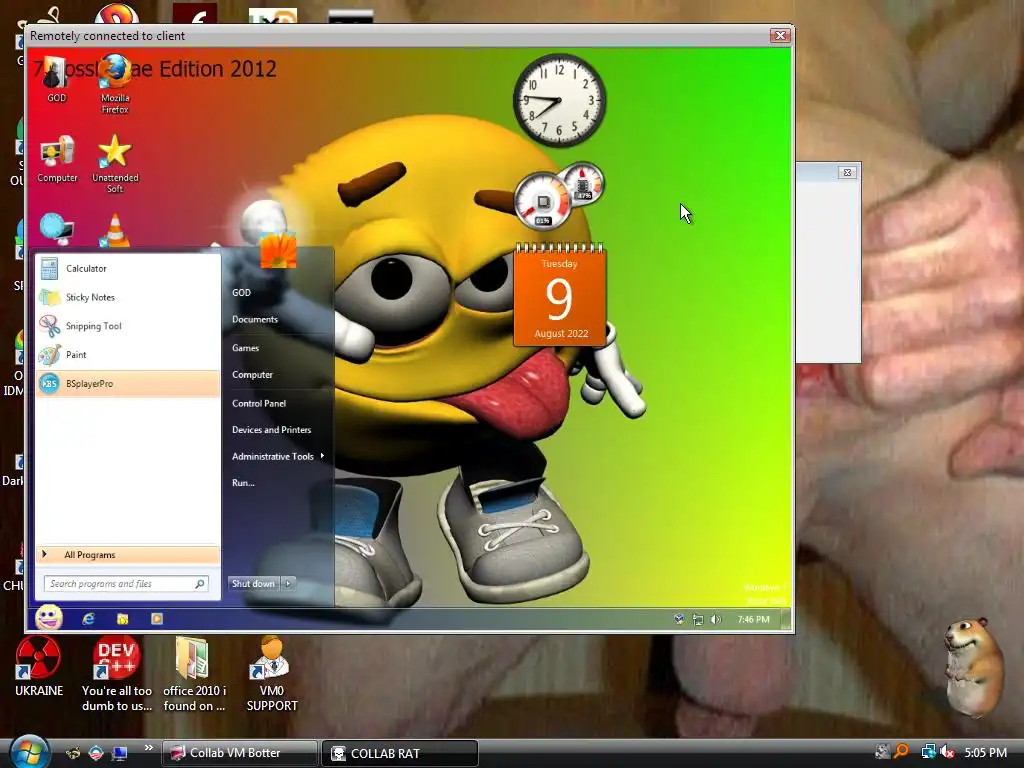Click the monitor icon in quick launch
The width and height of the screenshot is (1024, 768).
coord(120,753)
